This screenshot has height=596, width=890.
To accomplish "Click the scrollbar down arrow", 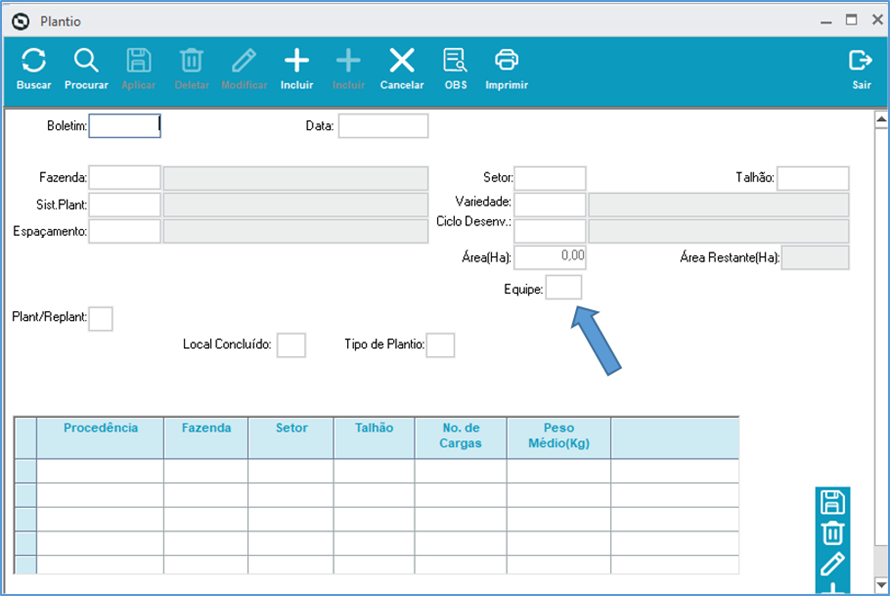I will [881, 584].
